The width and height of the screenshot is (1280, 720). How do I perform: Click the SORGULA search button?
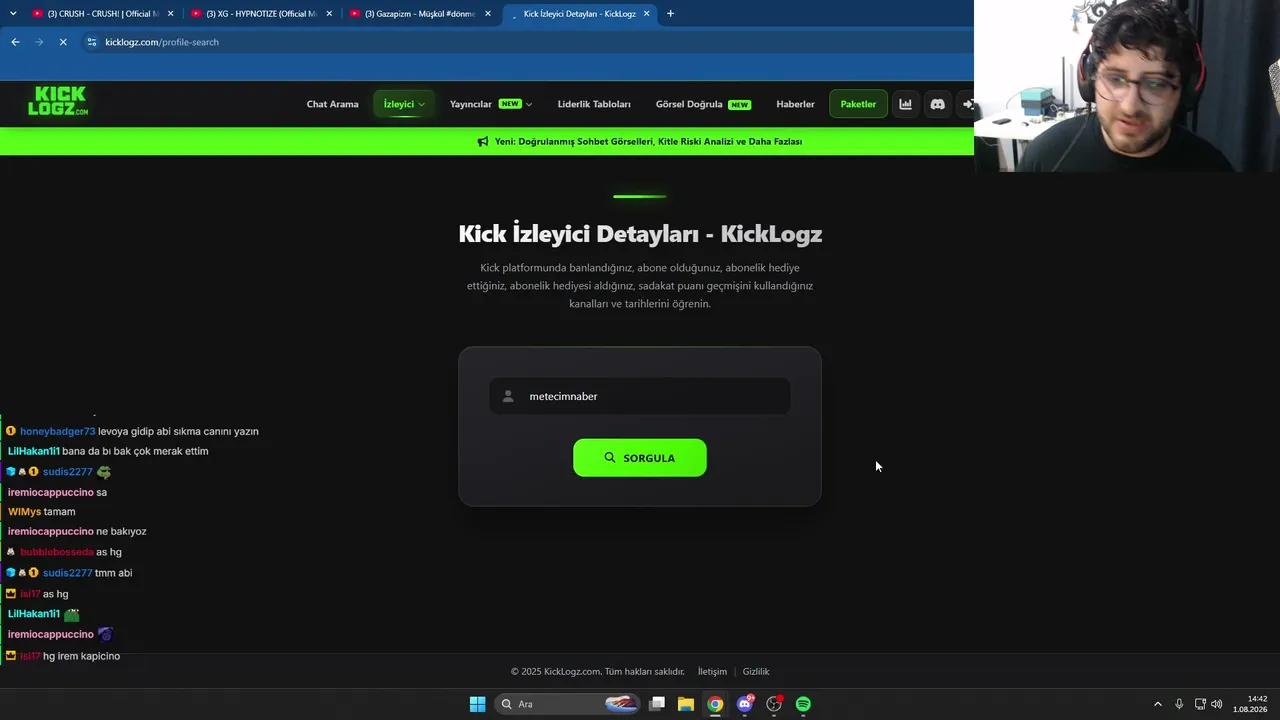(x=640, y=458)
